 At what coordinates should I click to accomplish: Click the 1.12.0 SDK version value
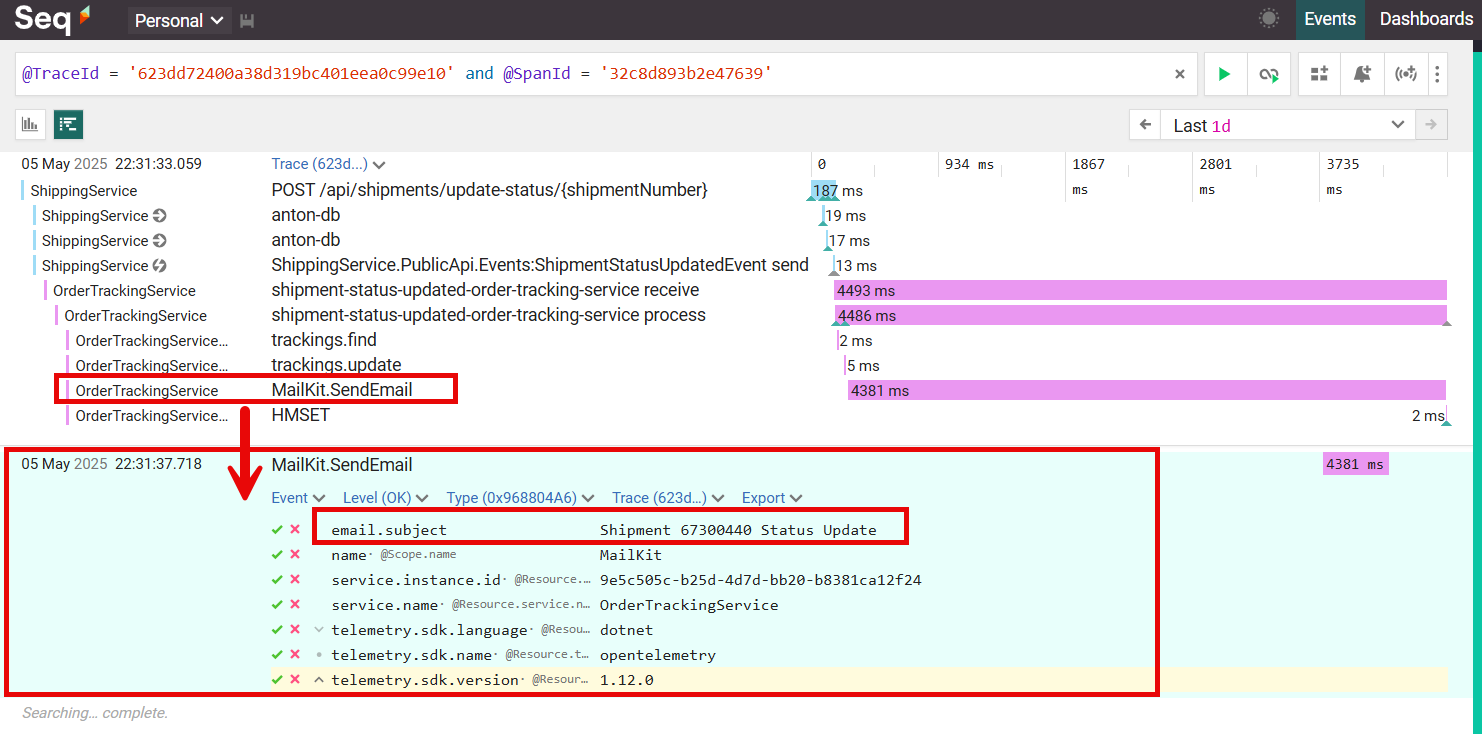click(x=627, y=680)
